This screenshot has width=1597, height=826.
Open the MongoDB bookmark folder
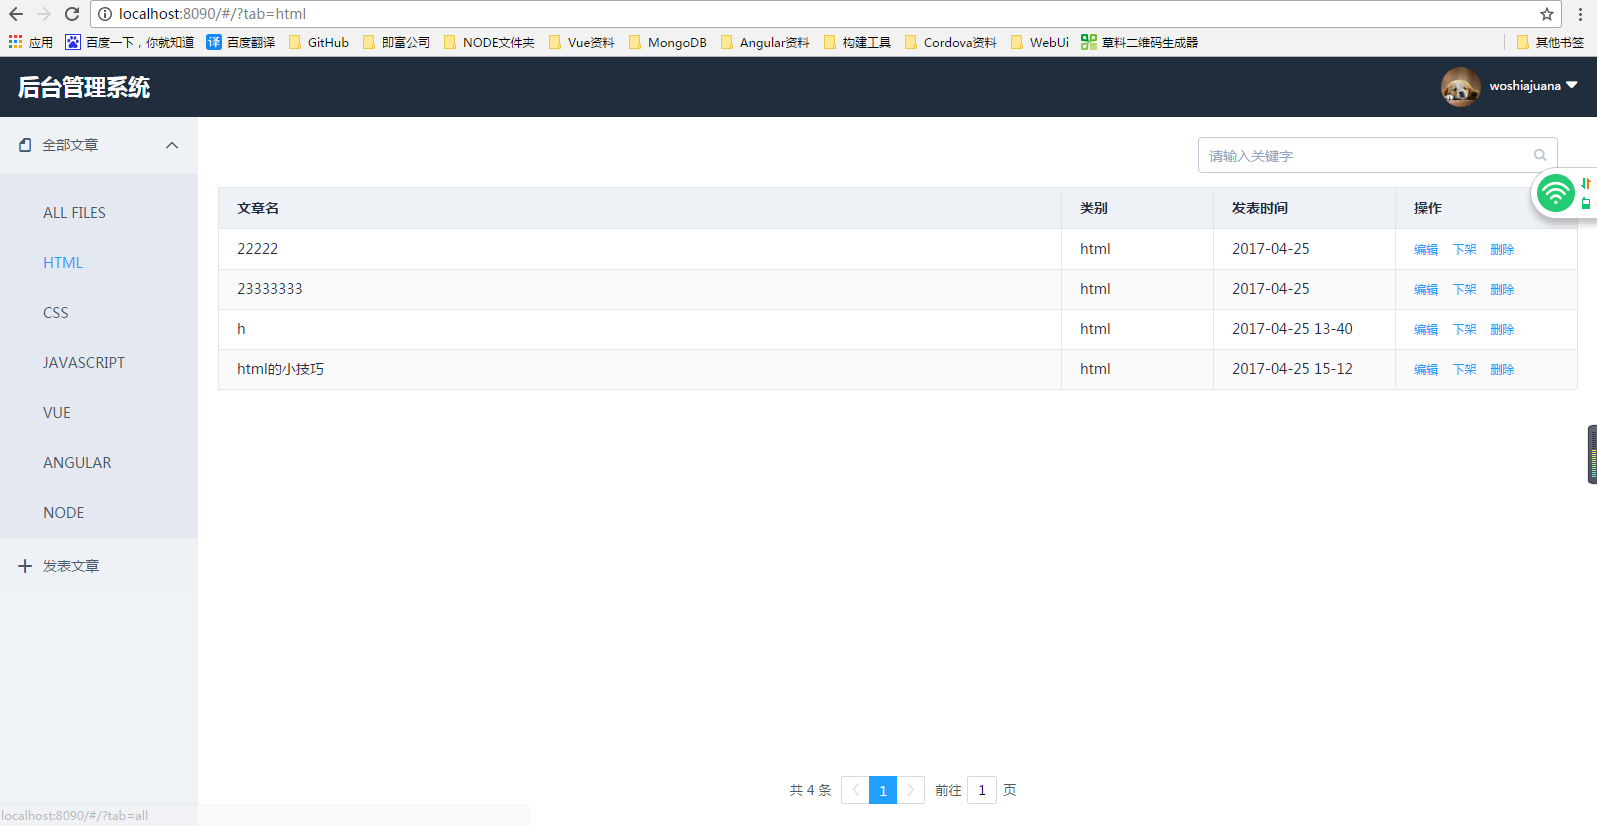668,42
